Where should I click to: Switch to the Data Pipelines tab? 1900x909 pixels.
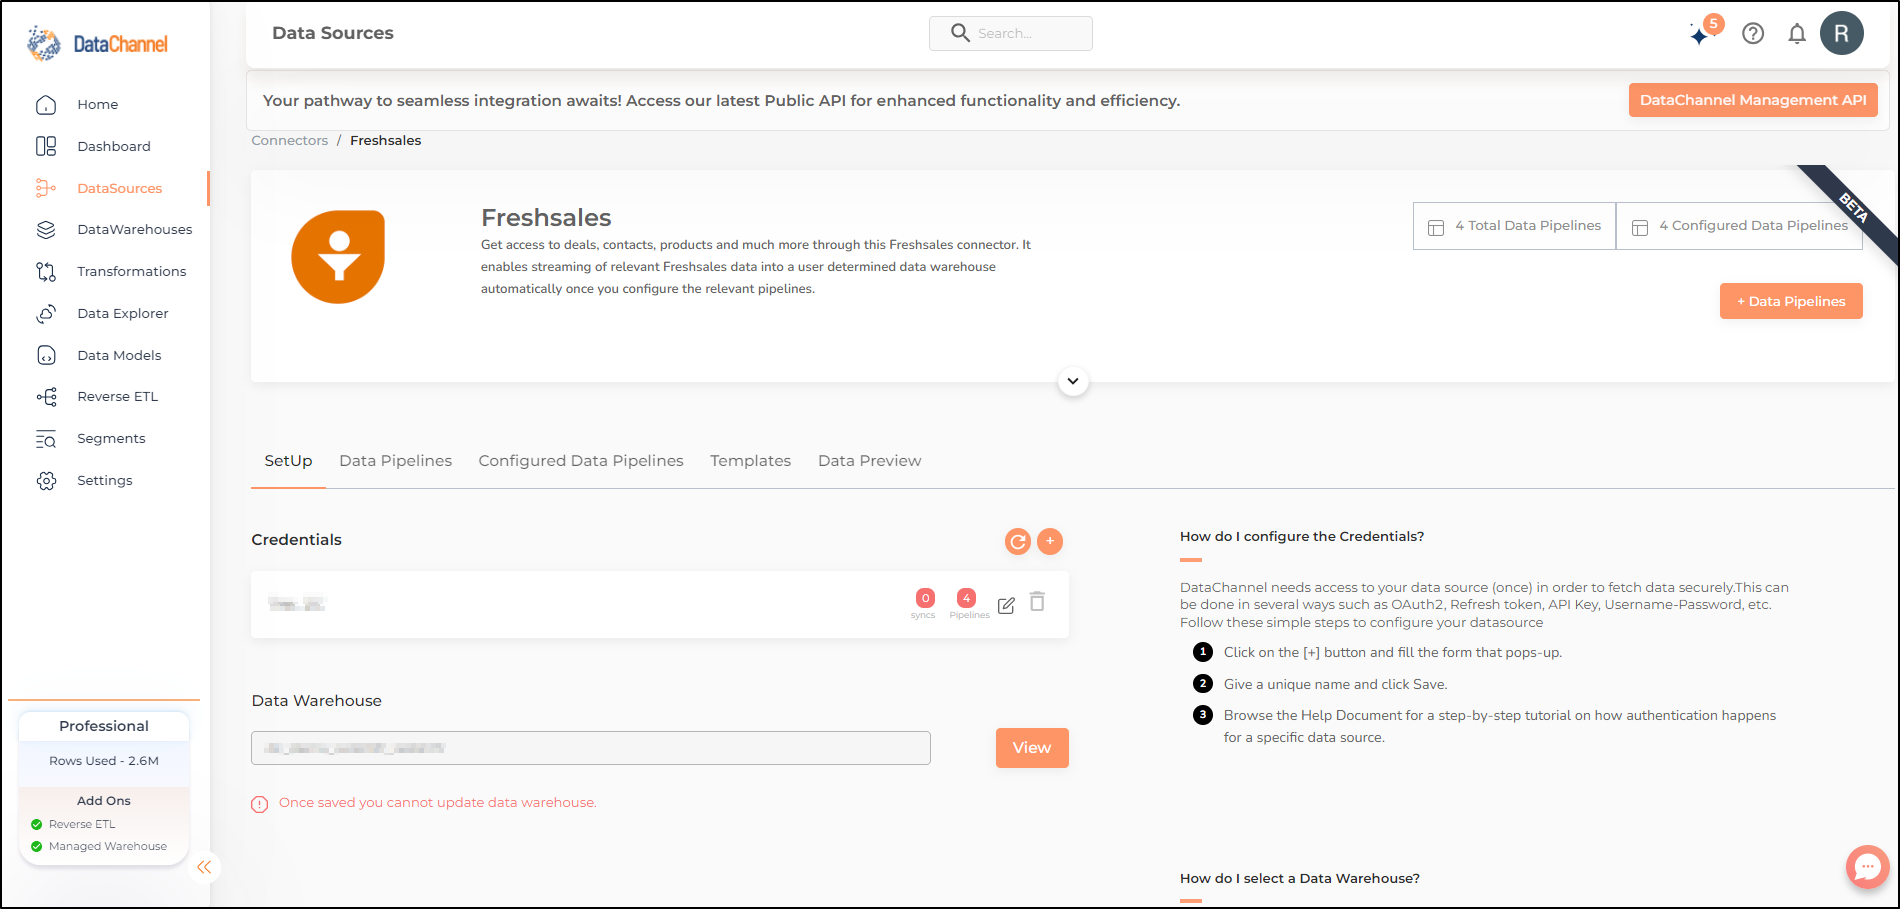pyautogui.click(x=396, y=461)
